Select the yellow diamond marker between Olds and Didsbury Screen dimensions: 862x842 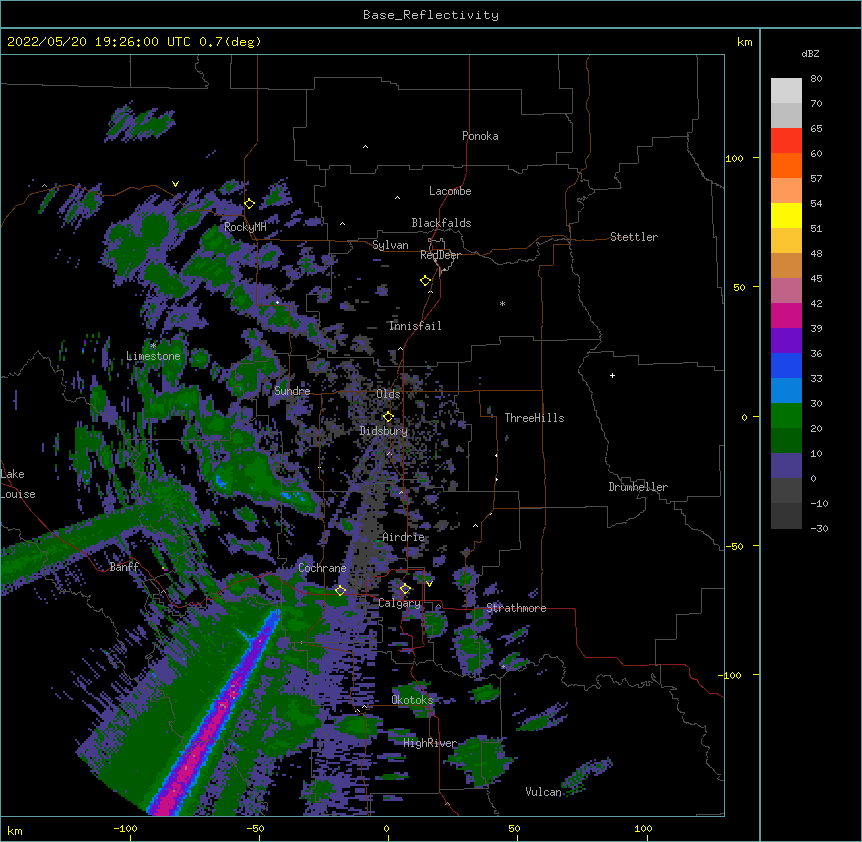[x=388, y=417]
